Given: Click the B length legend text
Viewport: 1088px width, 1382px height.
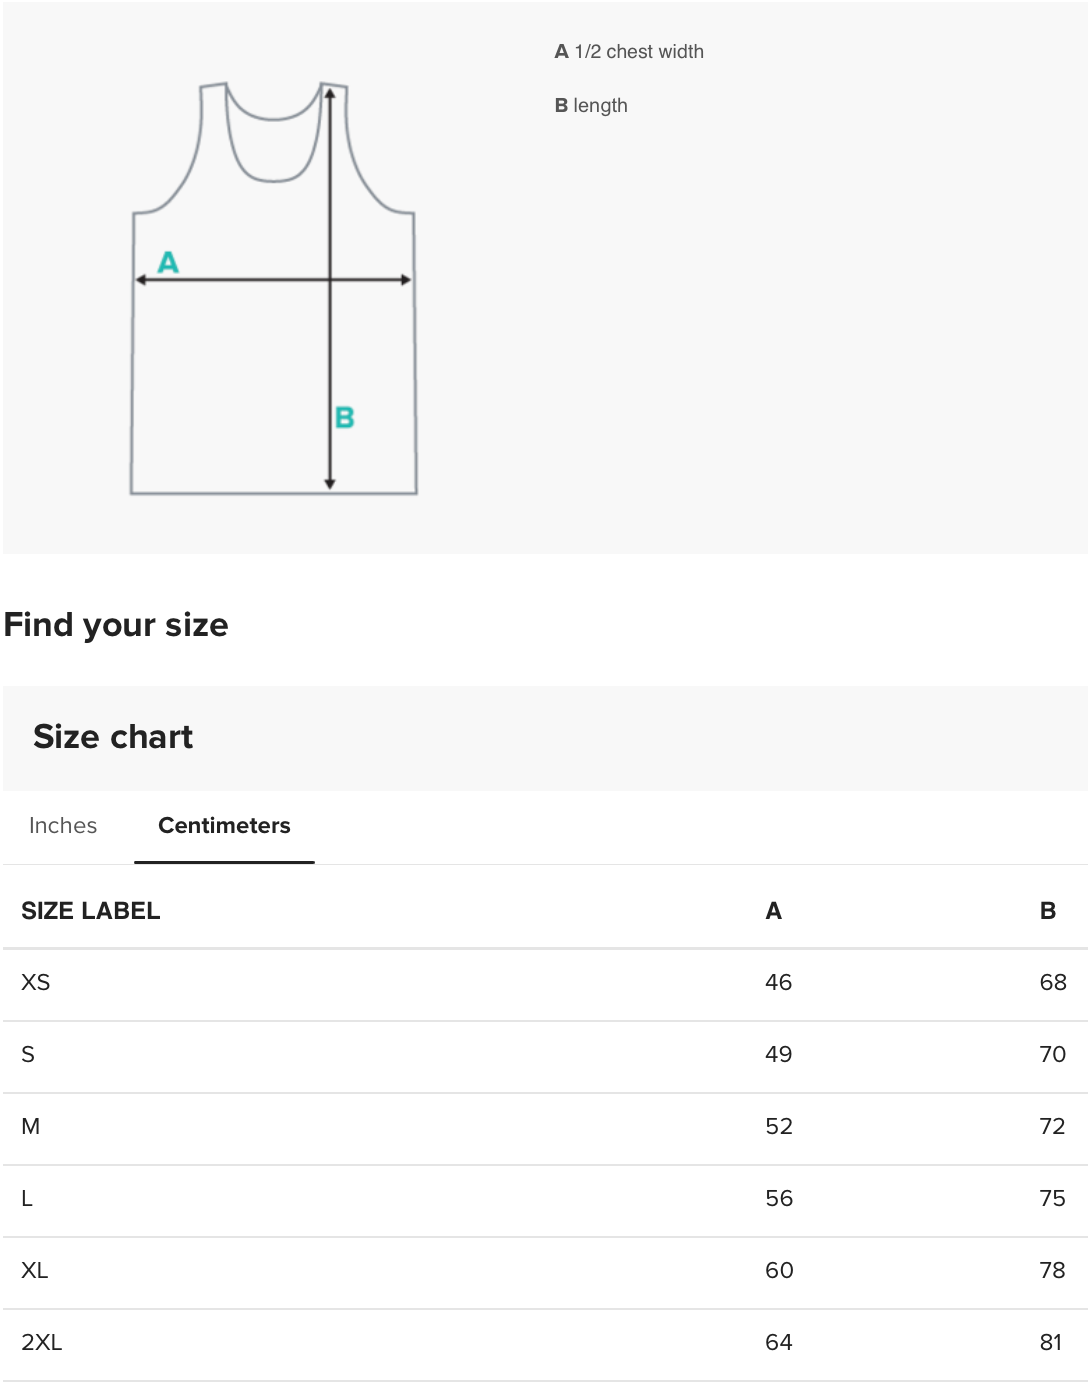Looking at the screenshot, I should tap(591, 106).
